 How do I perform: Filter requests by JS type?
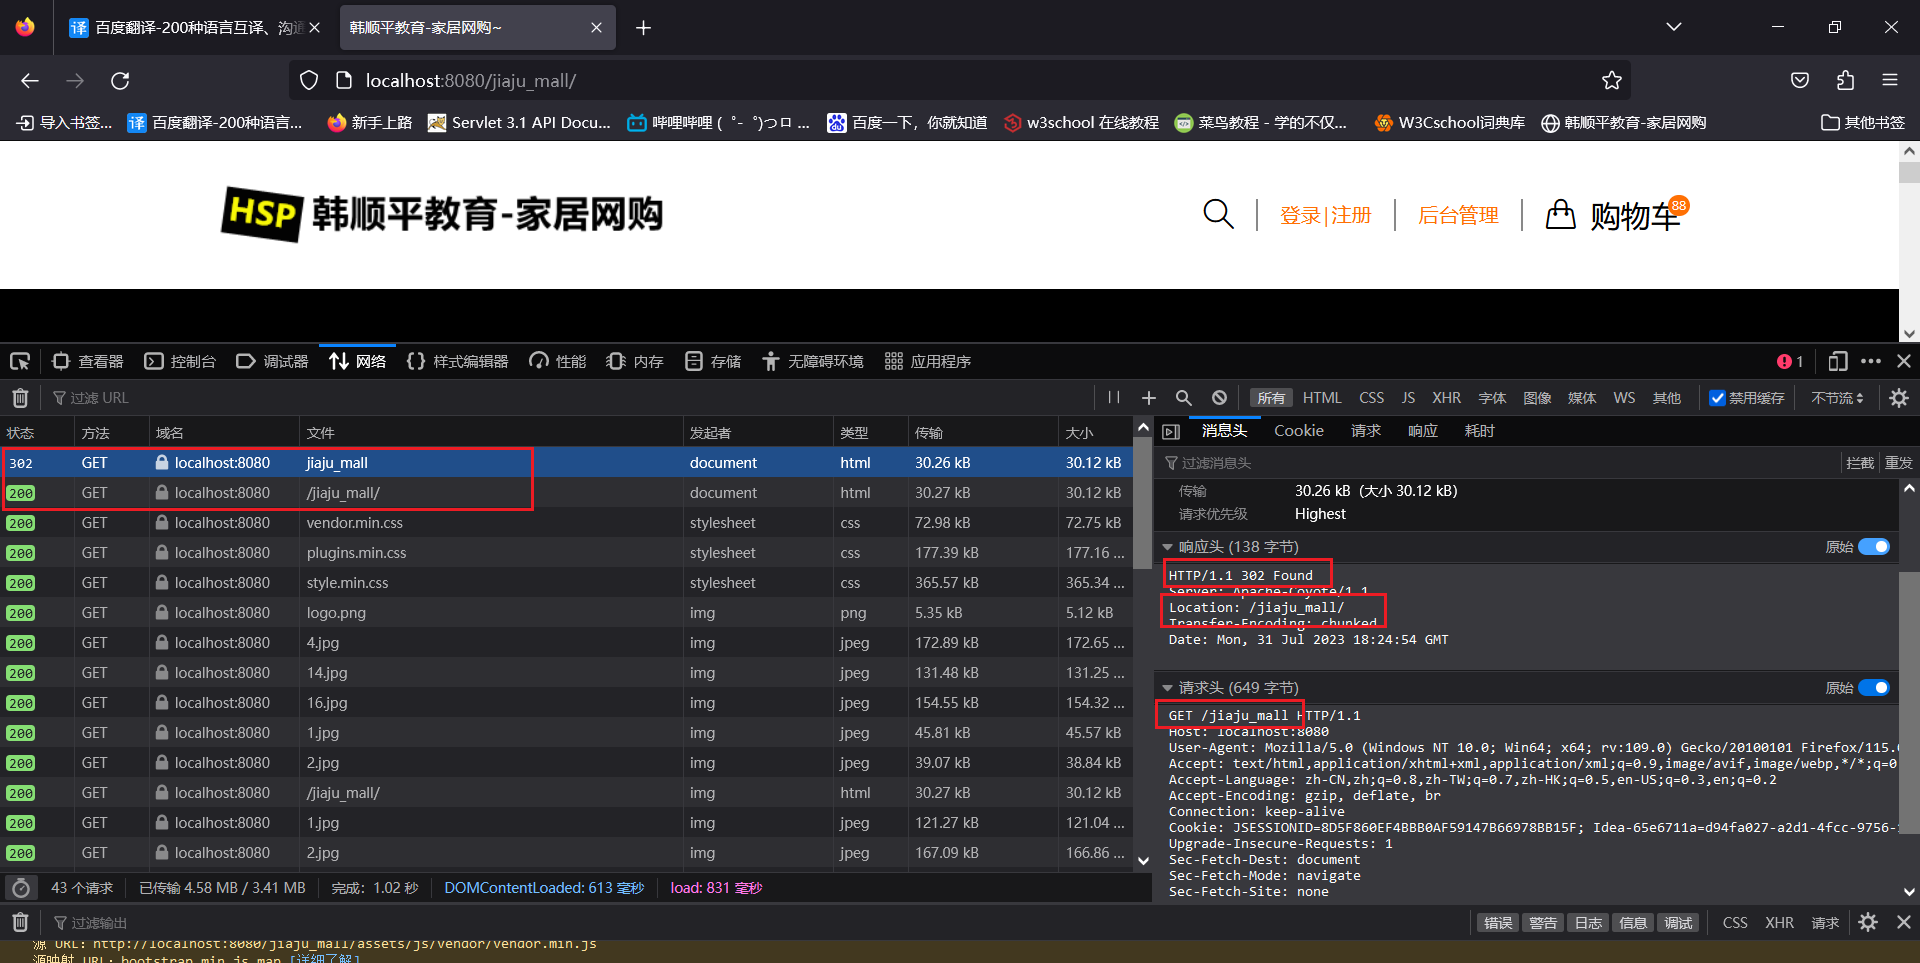(x=1408, y=398)
